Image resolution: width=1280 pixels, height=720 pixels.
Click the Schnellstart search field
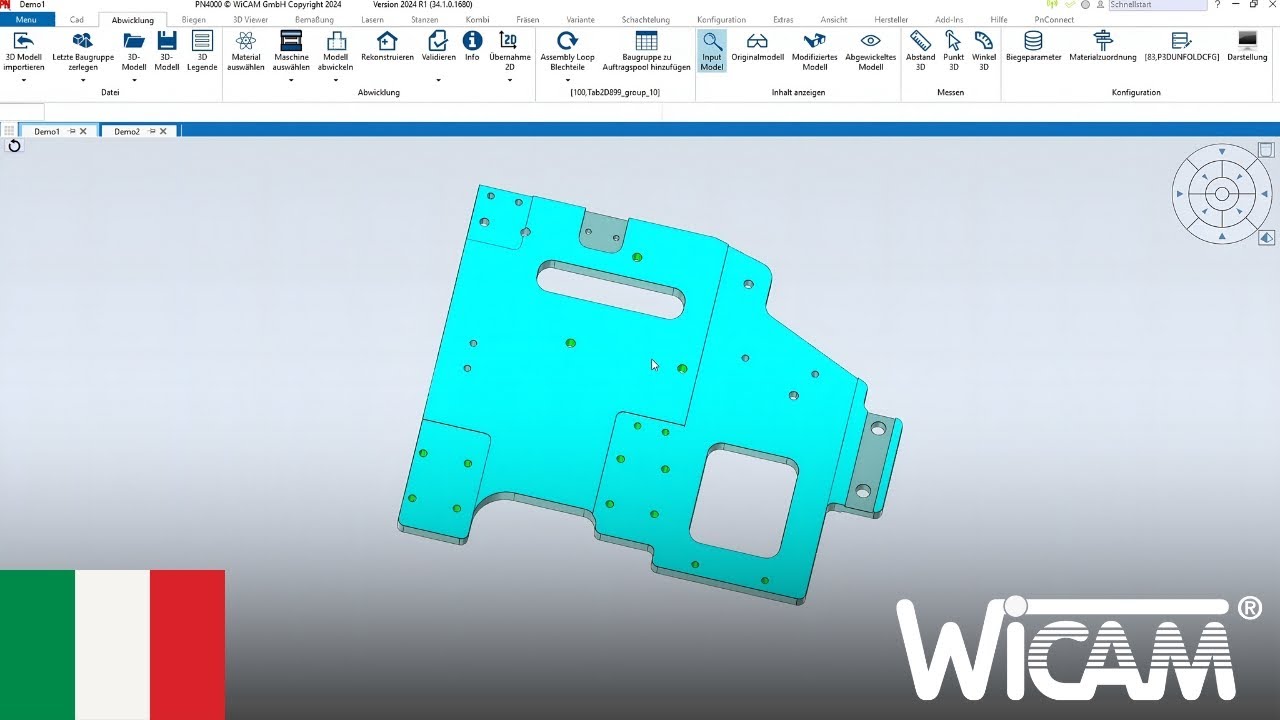click(x=1157, y=5)
